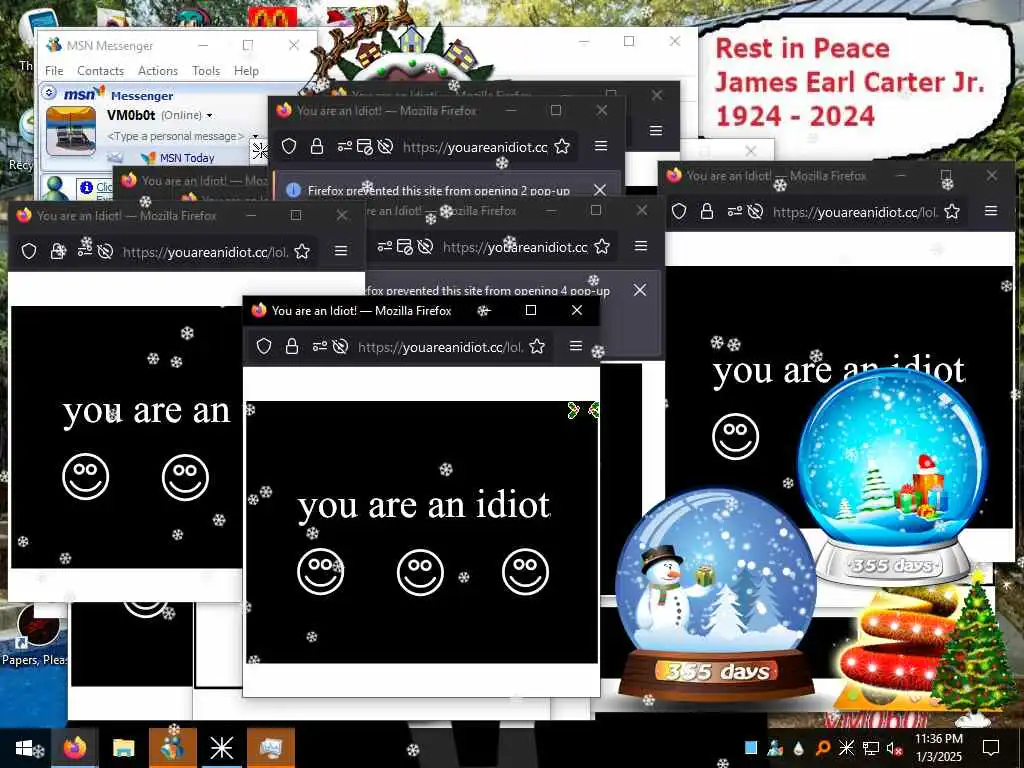Click MSN Messenger taskbar button
Viewport: 1024px width, 768px height.
(172, 748)
